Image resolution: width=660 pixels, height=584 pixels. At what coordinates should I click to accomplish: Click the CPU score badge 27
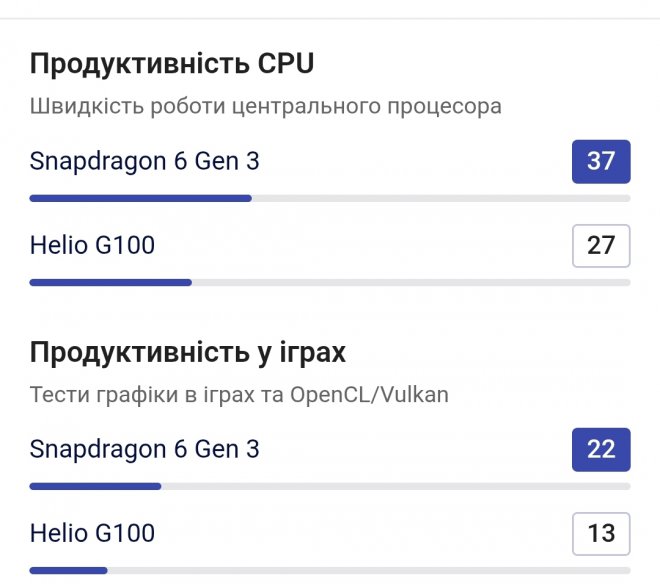600,245
